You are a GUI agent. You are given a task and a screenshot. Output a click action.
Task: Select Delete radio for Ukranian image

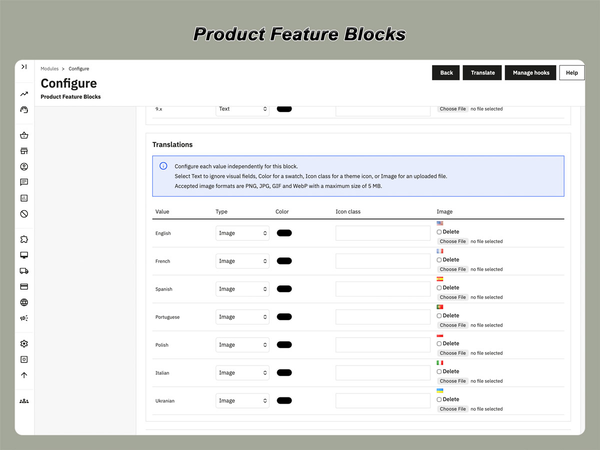tap(439, 399)
